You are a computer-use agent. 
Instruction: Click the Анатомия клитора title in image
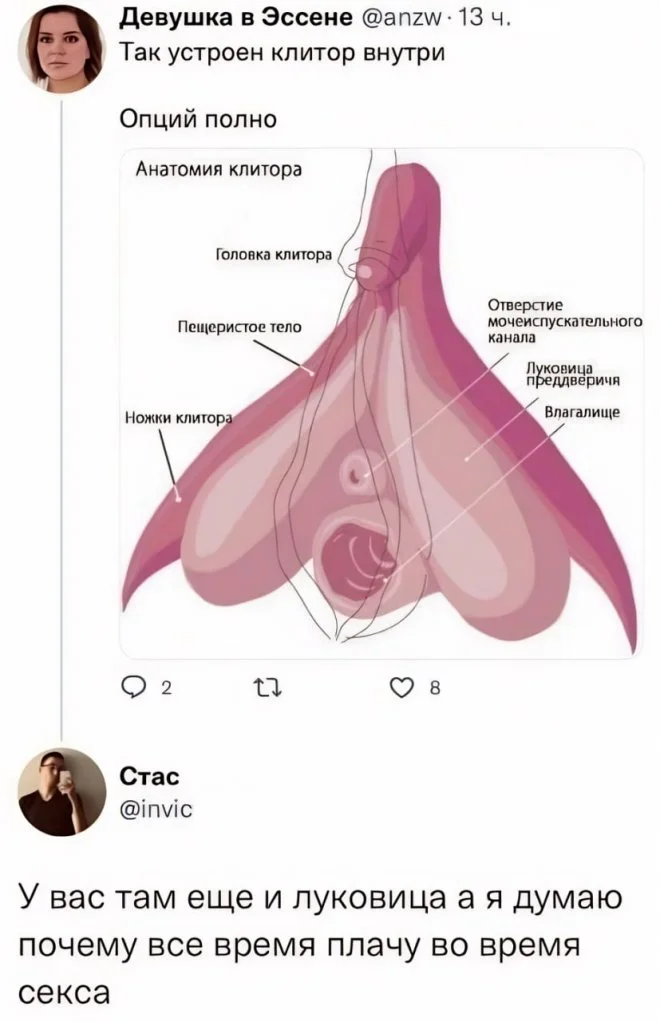(x=219, y=170)
